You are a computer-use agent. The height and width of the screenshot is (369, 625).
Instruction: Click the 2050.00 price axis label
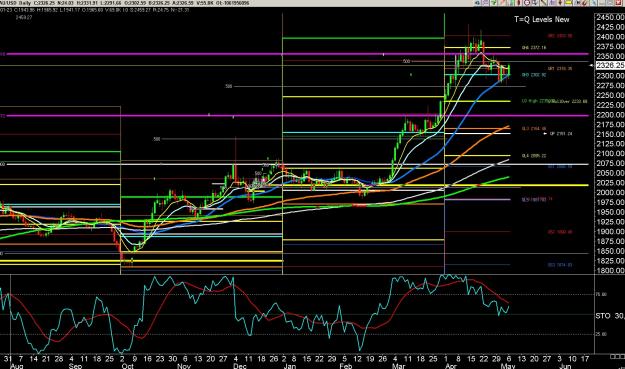[610, 173]
